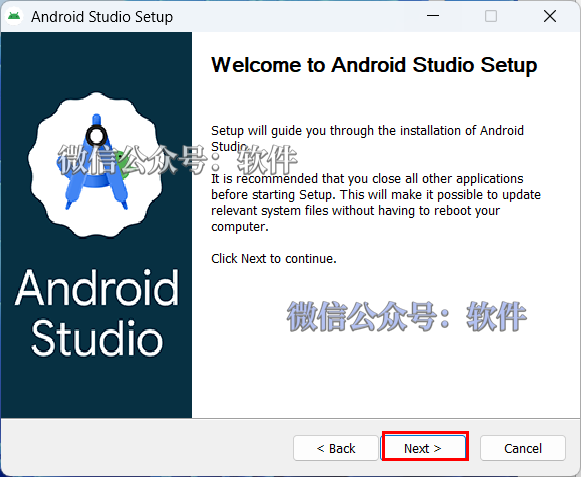Click the paragraph about closing other applications
The width and height of the screenshot is (581, 477).
(376, 202)
